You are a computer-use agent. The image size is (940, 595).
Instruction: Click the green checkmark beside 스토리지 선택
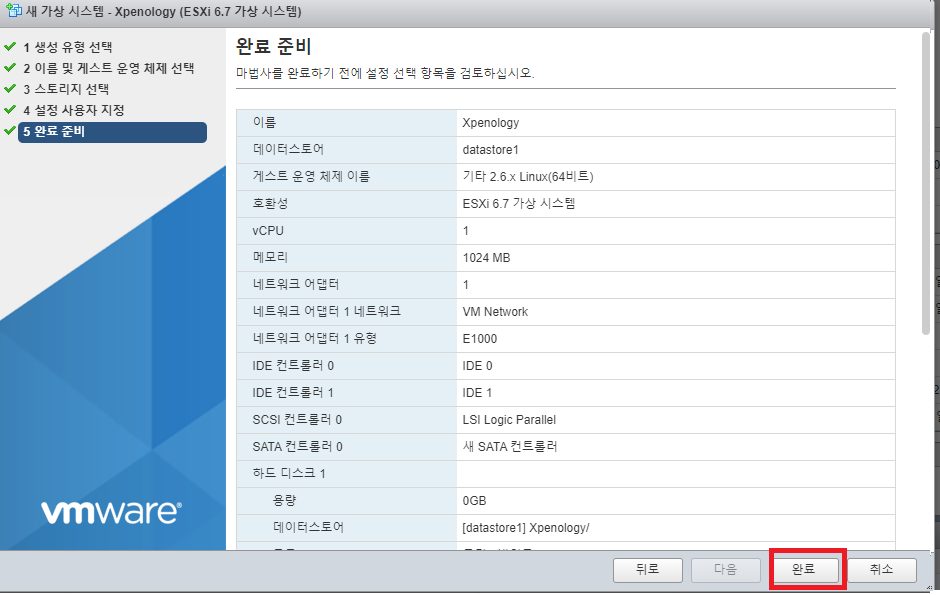click(x=10, y=89)
